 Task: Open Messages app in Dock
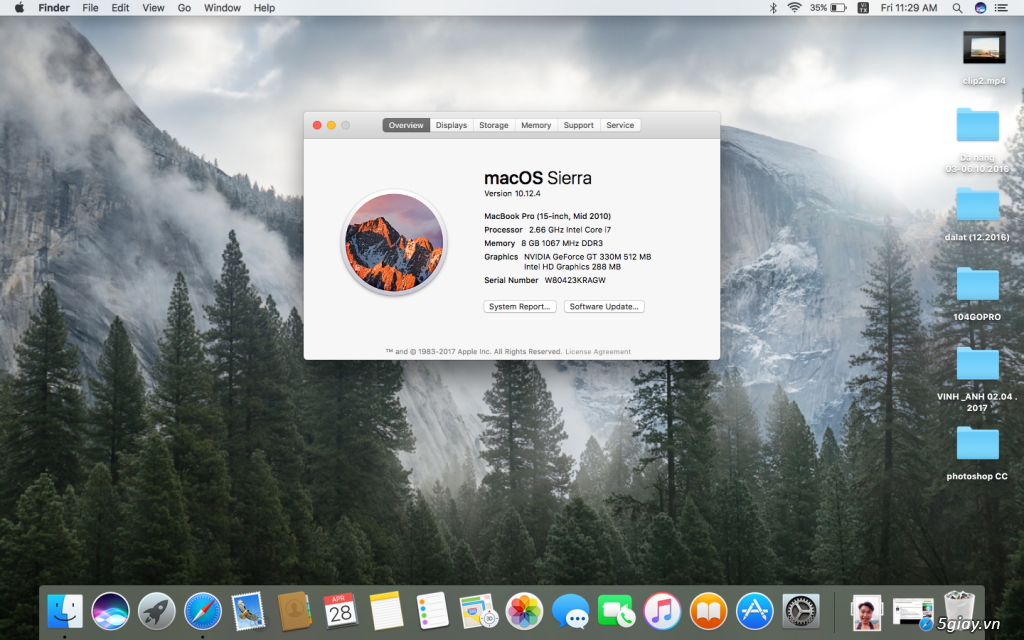570,611
